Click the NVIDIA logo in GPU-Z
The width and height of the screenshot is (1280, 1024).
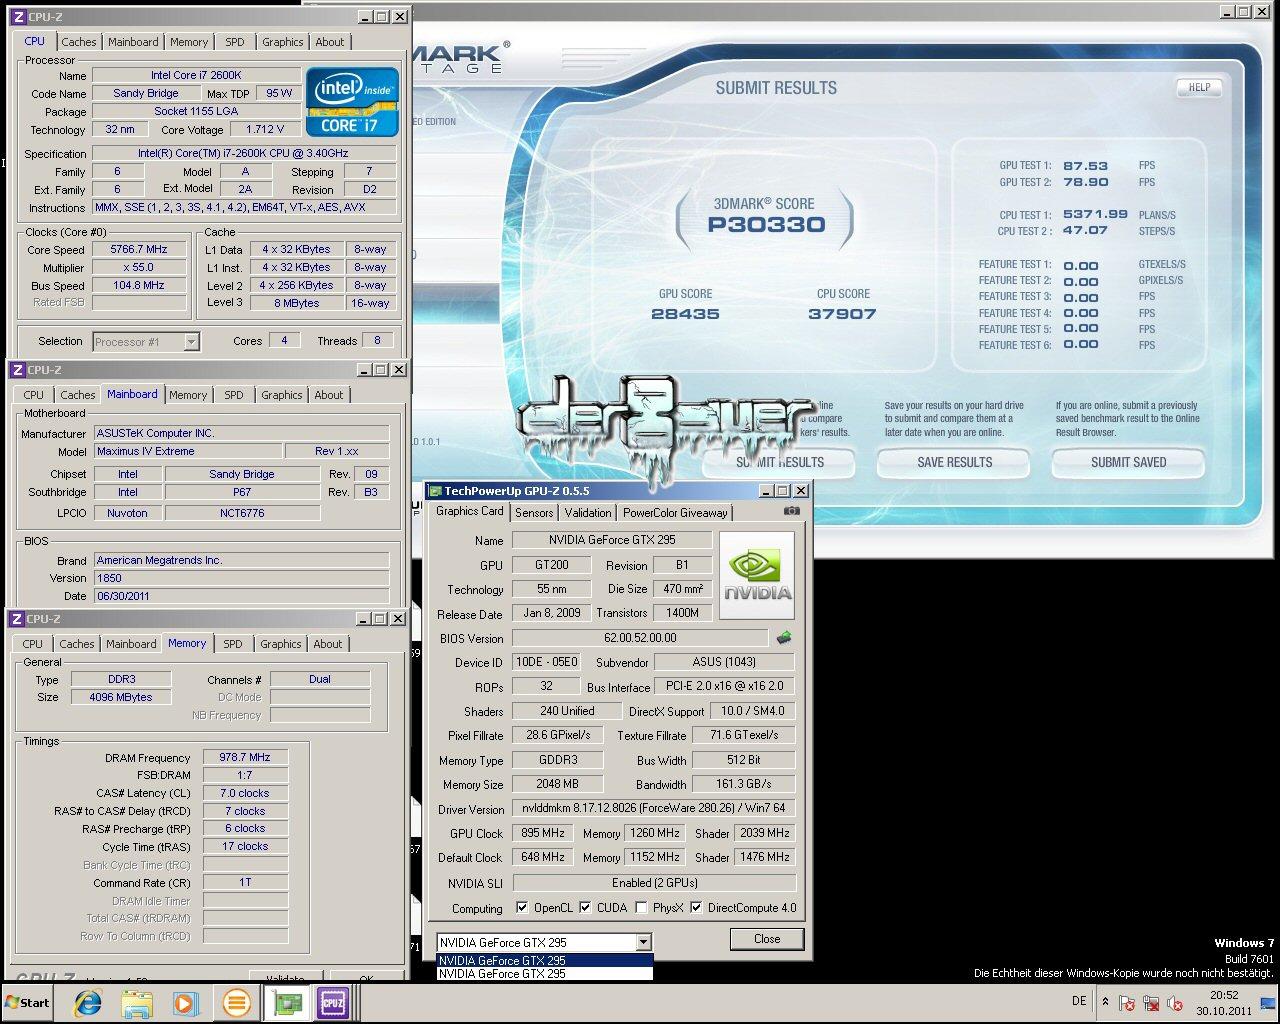point(757,576)
